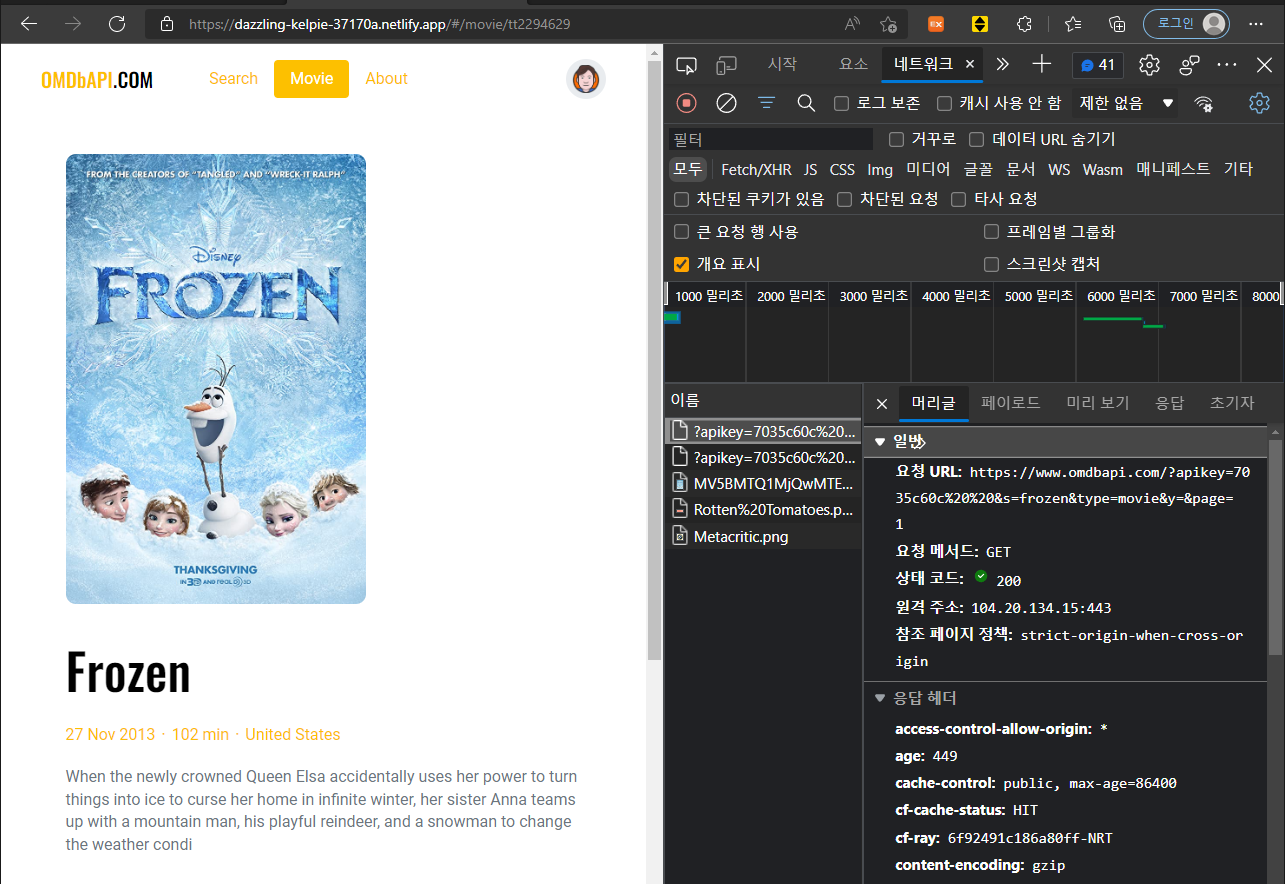Select the Rotten%20Tomatoes.p... request row
This screenshot has width=1285, height=884.
tap(763, 510)
